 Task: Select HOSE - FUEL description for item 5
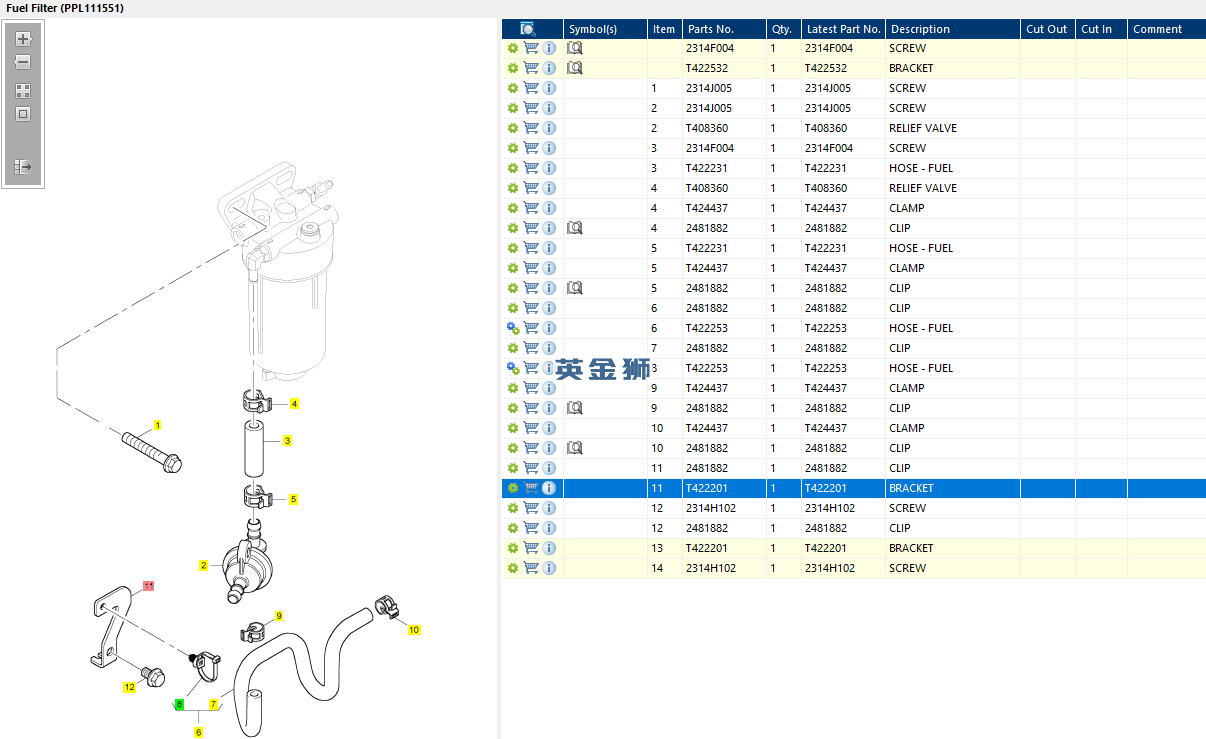tap(921, 248)
